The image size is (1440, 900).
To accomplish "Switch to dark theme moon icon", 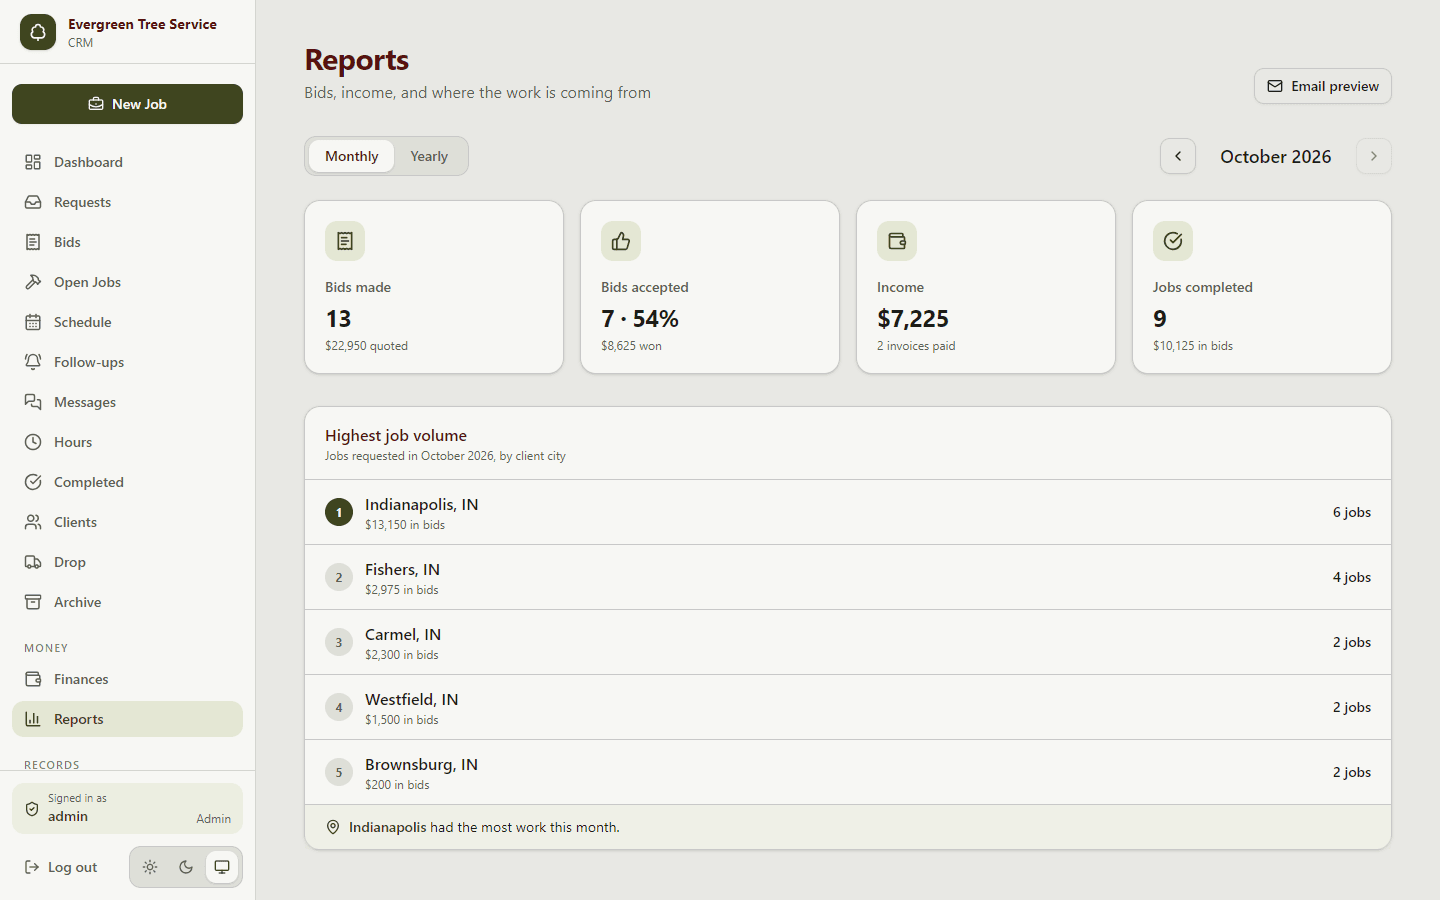I will 186,867.
